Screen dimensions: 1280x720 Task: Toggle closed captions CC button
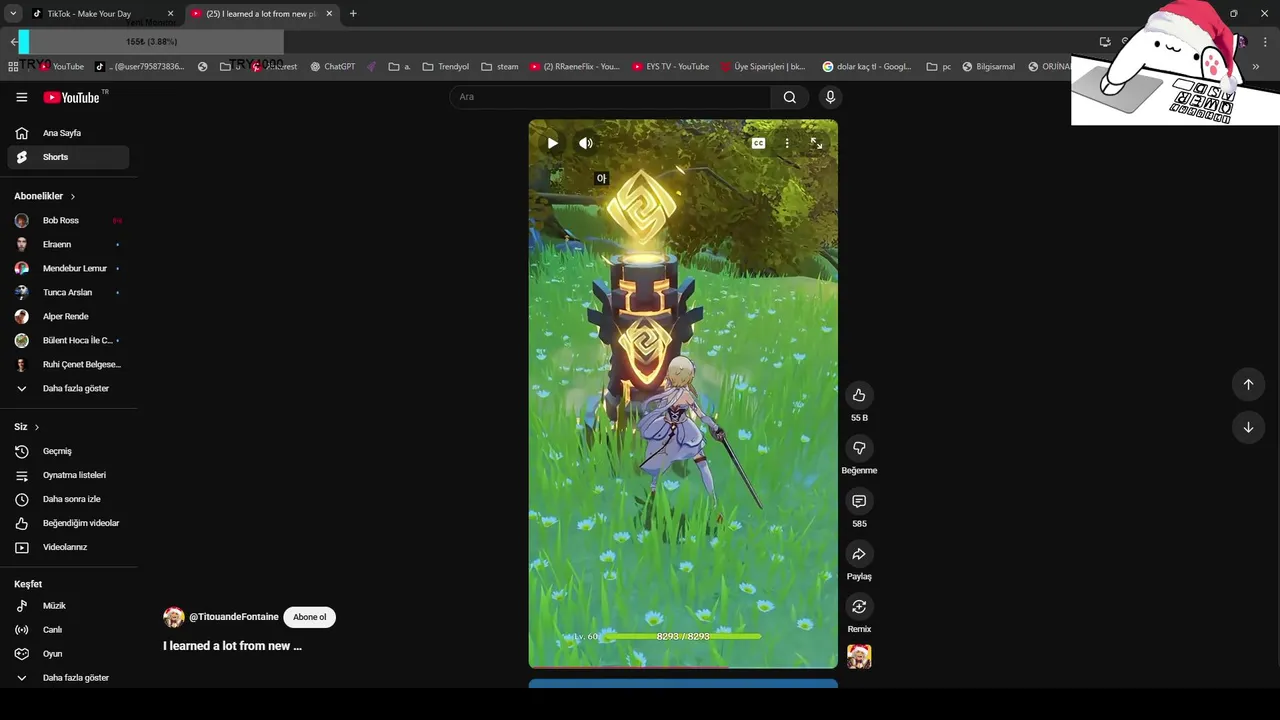[x=758, y=143]
